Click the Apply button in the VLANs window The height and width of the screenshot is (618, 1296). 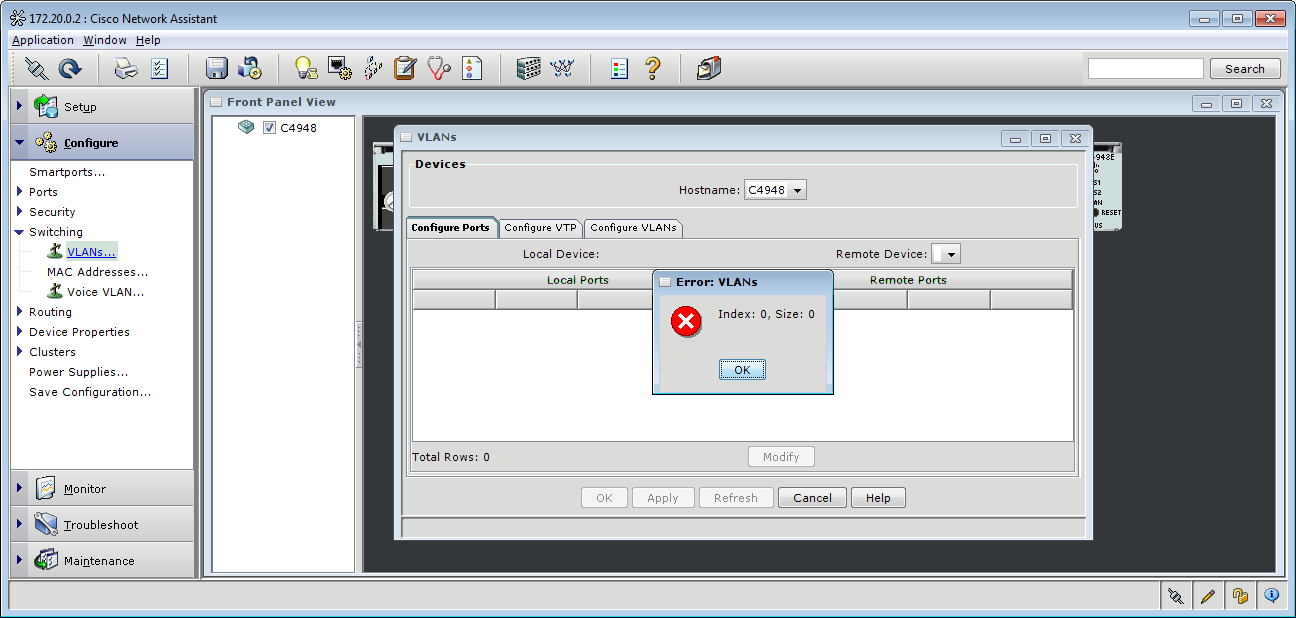coord(663,498)
